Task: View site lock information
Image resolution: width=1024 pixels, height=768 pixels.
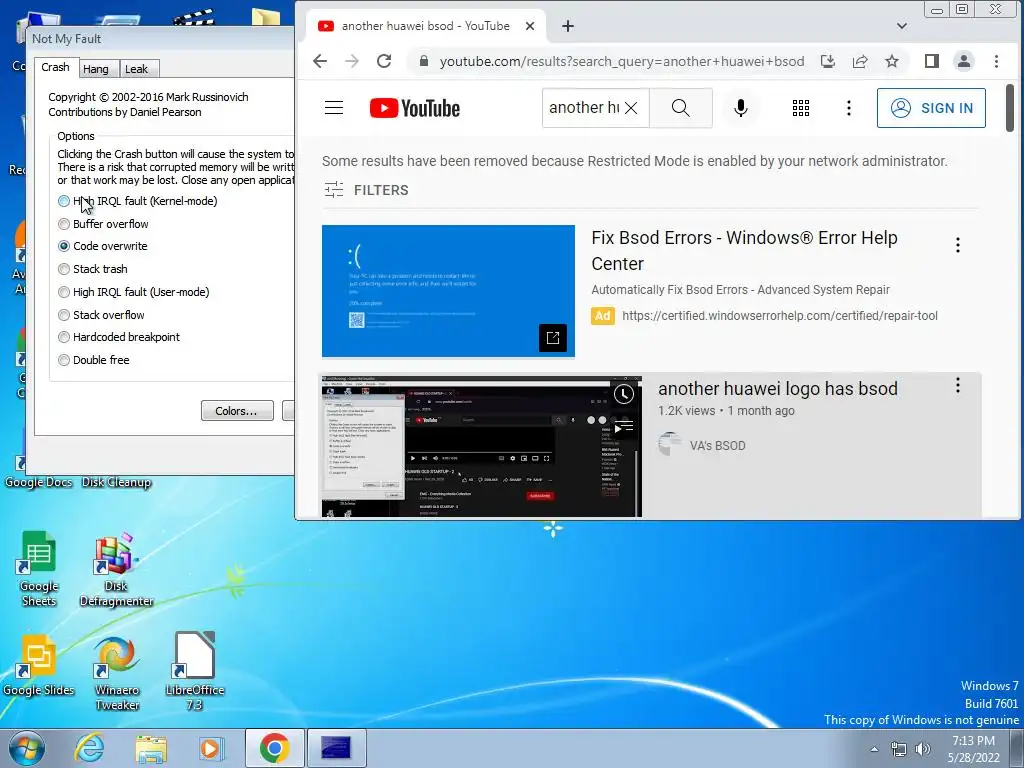Action: pos(424,61)
